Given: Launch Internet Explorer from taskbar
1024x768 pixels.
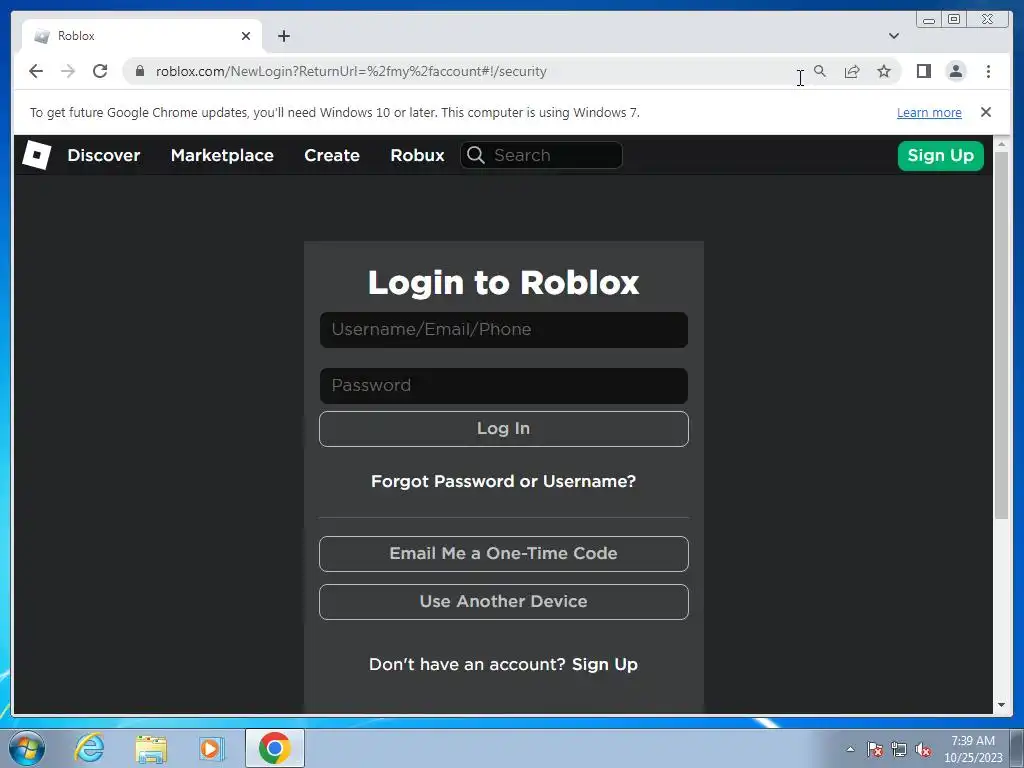Looking at the screenshot, I should [x=89, y=748].
